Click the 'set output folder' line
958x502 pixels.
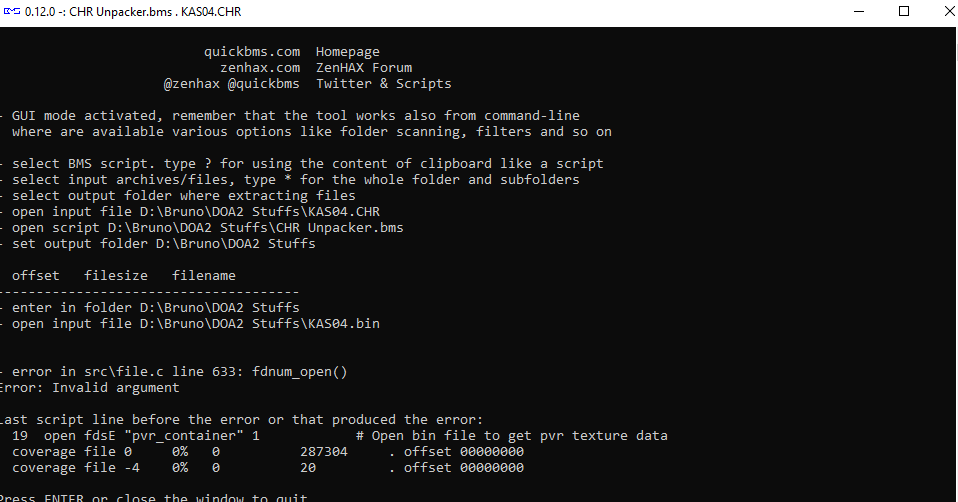[x=158, y=243]
